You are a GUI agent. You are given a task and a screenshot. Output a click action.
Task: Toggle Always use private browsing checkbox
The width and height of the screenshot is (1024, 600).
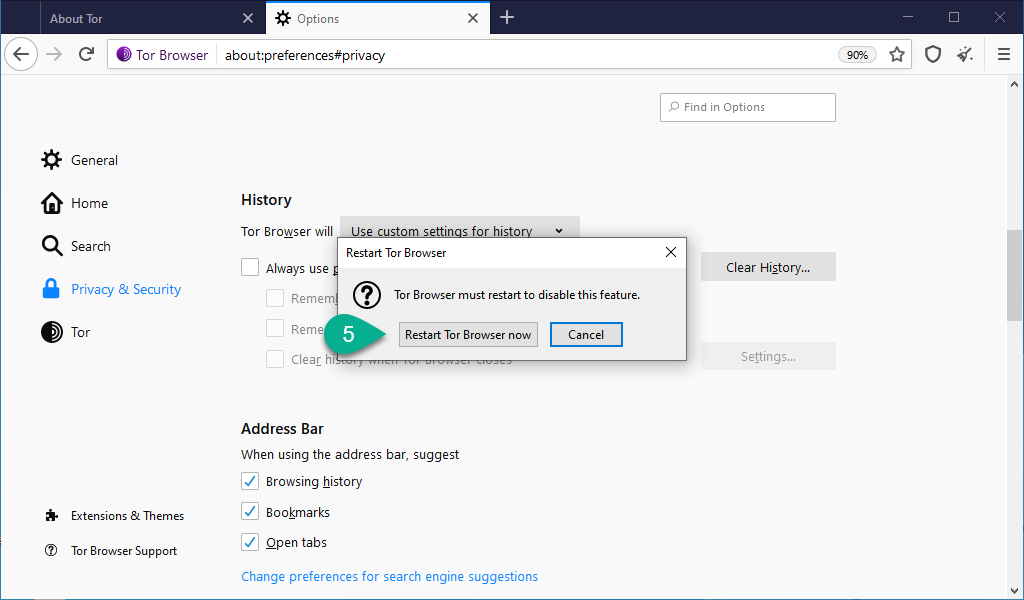click(x=250, y=267)
